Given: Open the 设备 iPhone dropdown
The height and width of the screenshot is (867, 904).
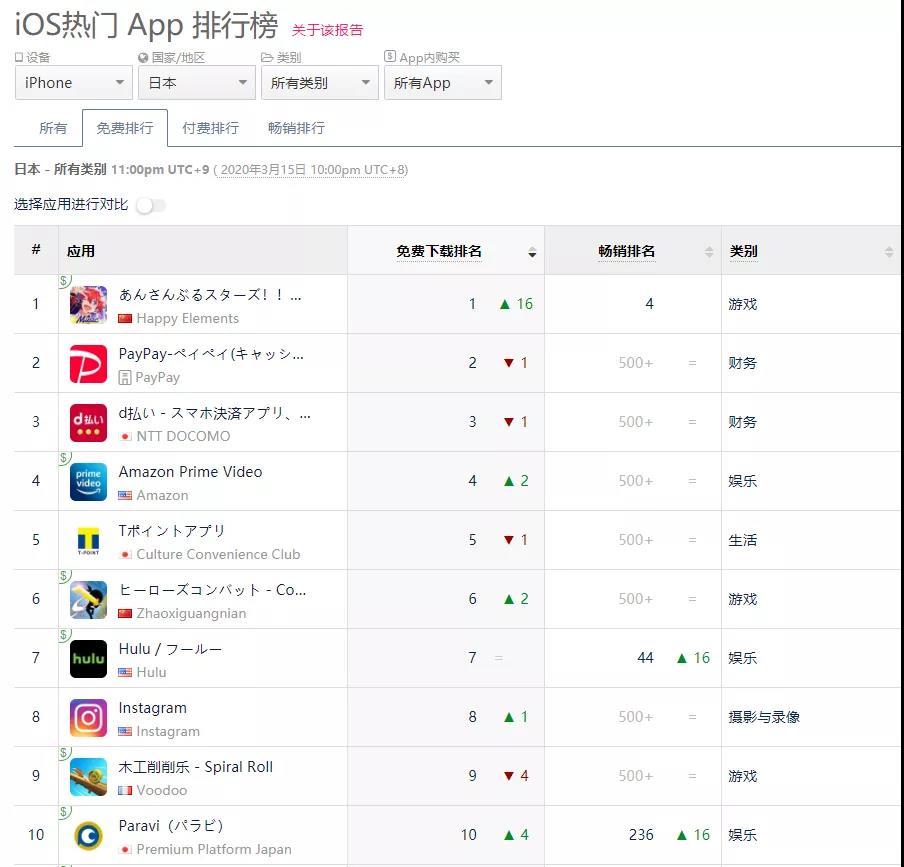Looking at the screenshot, I should (x=72, y=82).
